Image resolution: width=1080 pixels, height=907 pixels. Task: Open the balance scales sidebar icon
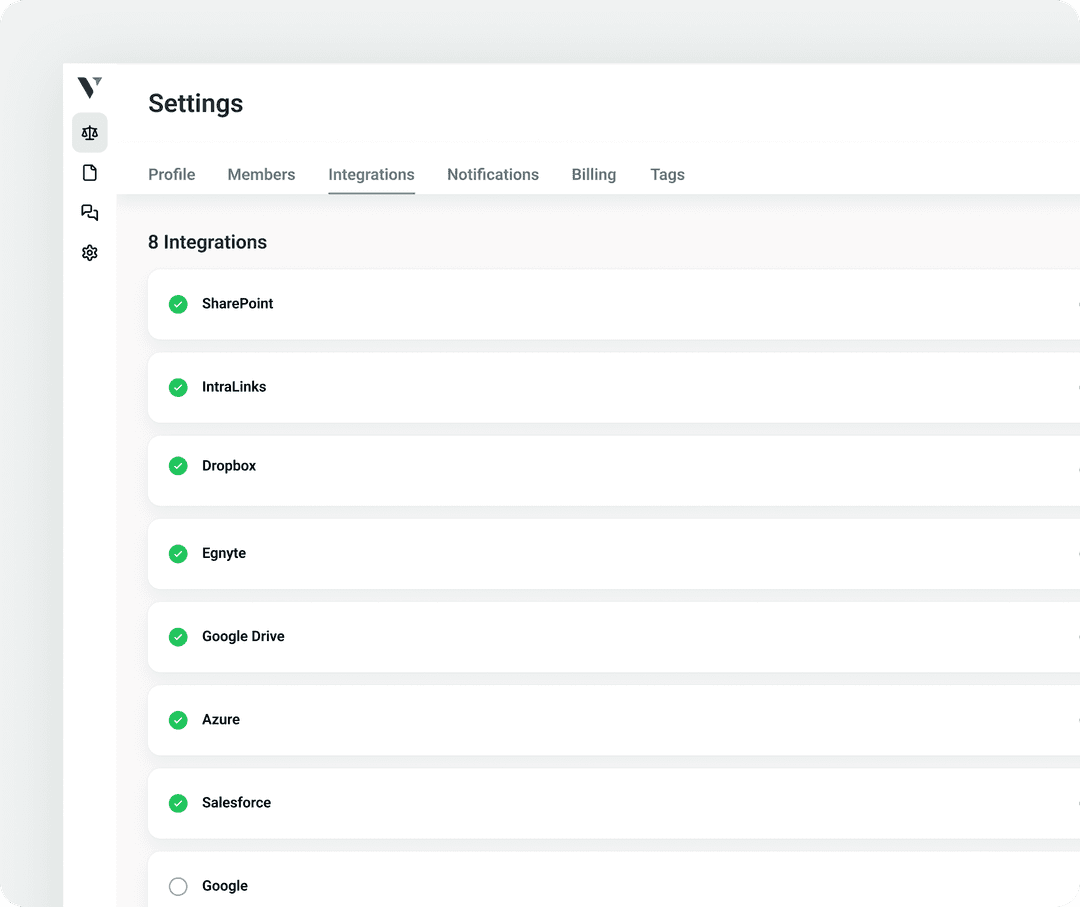(90, 133)
